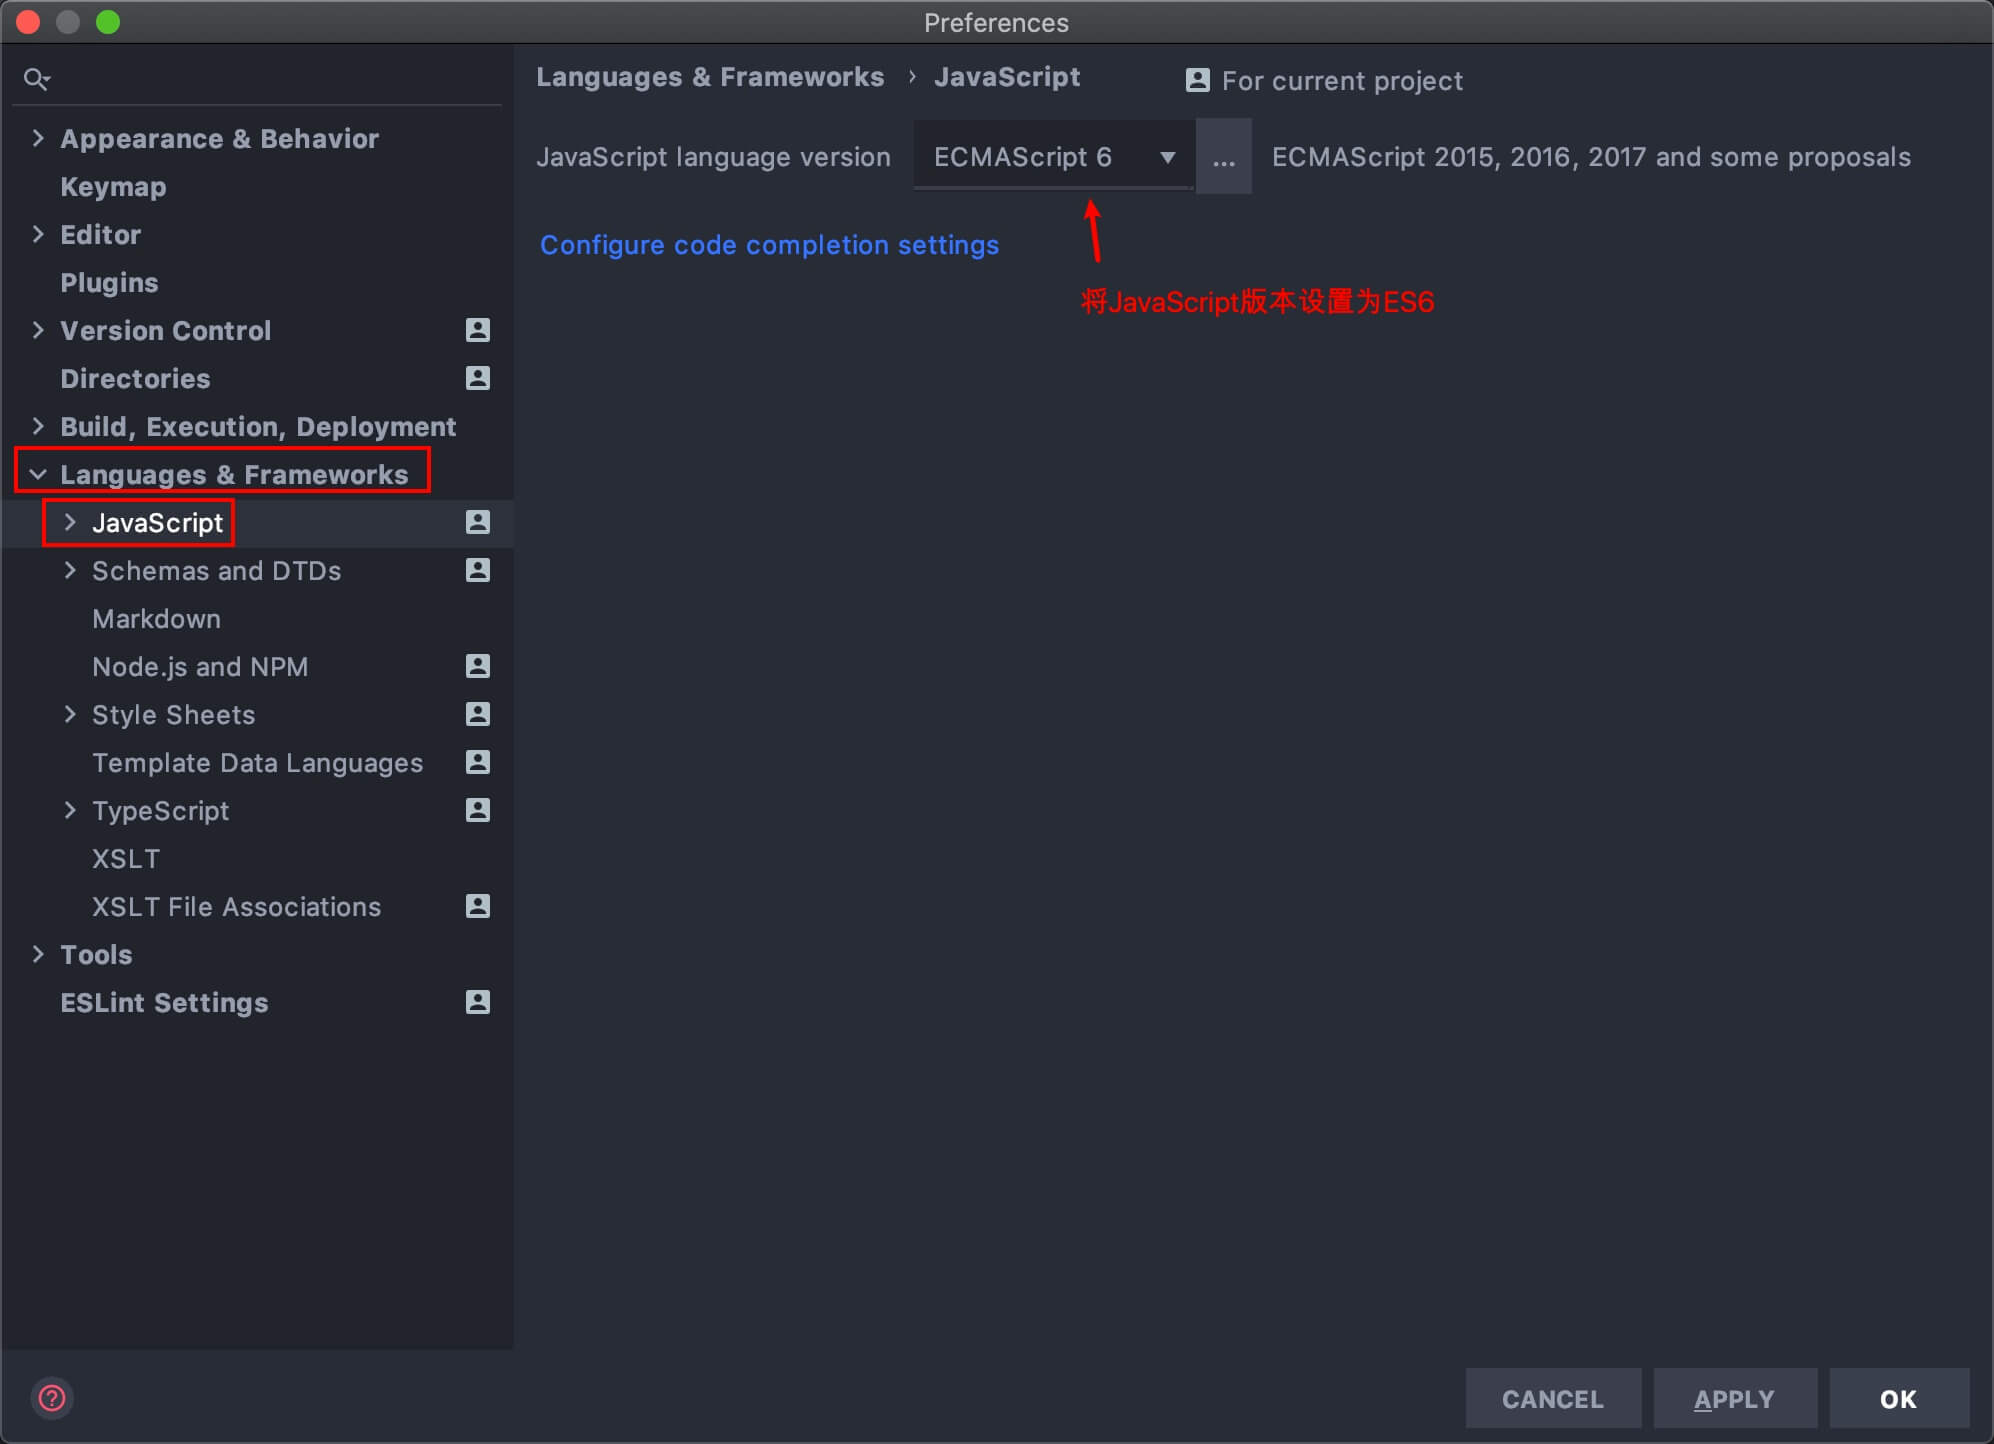Open Configure code completion settings link

pos(769,245)
